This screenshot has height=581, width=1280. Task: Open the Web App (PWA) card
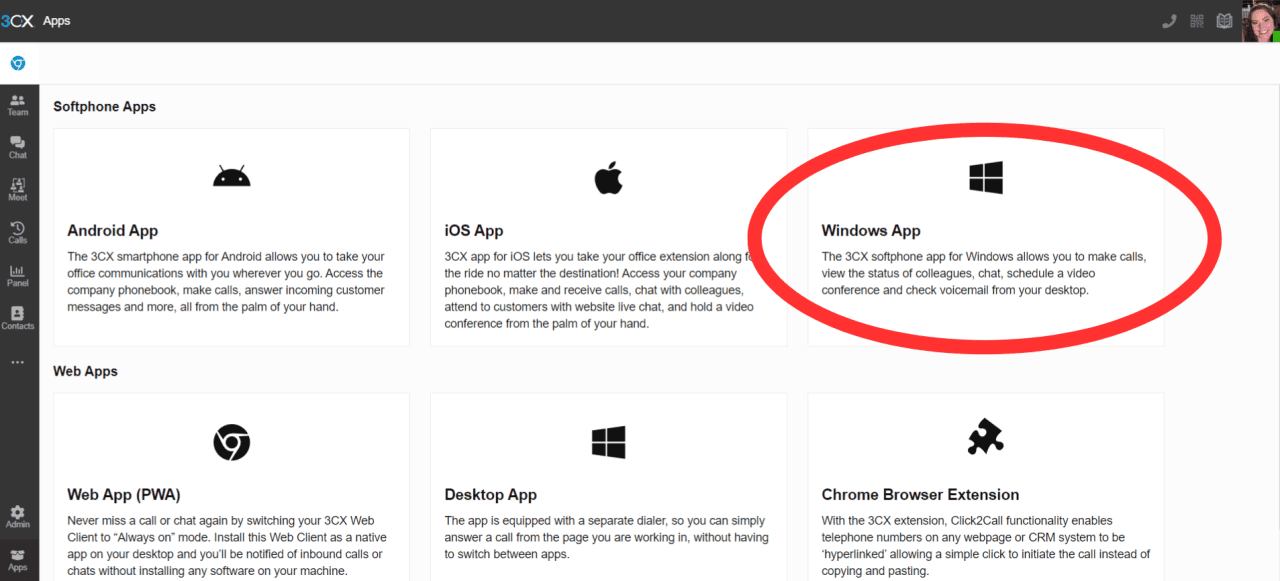tap(232, 487)
